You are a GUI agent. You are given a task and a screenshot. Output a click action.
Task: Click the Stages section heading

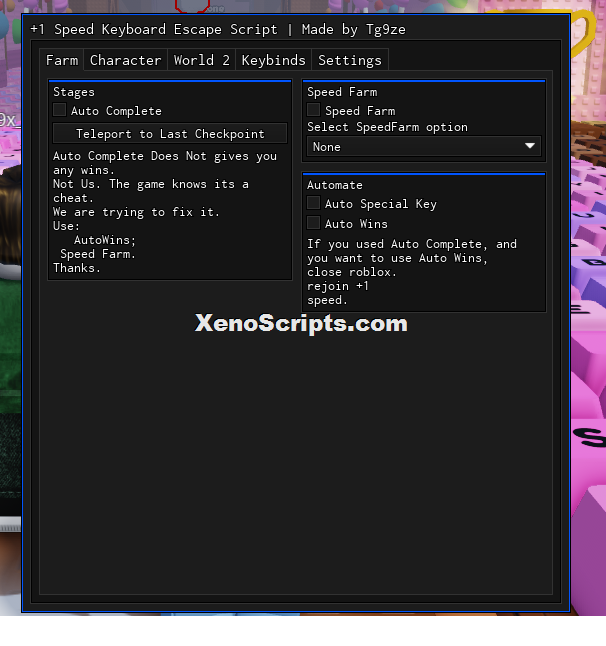(x=74, y=92)
